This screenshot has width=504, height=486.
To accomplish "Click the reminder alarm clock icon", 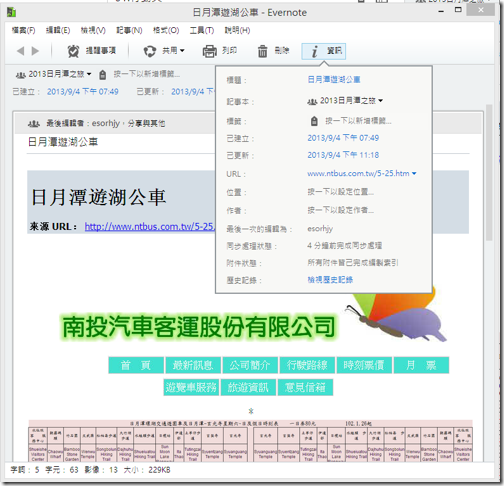I will click(x=73, y=51).
